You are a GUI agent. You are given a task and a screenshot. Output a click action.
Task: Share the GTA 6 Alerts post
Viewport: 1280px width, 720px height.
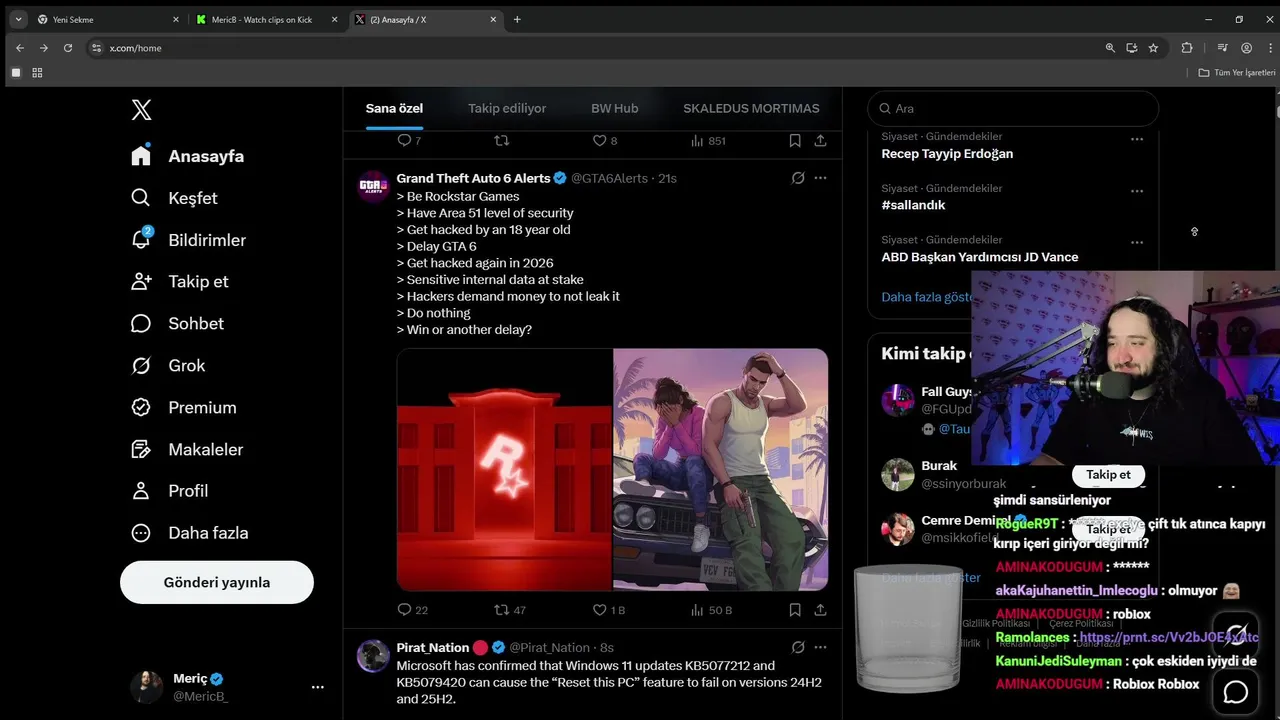click(820, 610)
